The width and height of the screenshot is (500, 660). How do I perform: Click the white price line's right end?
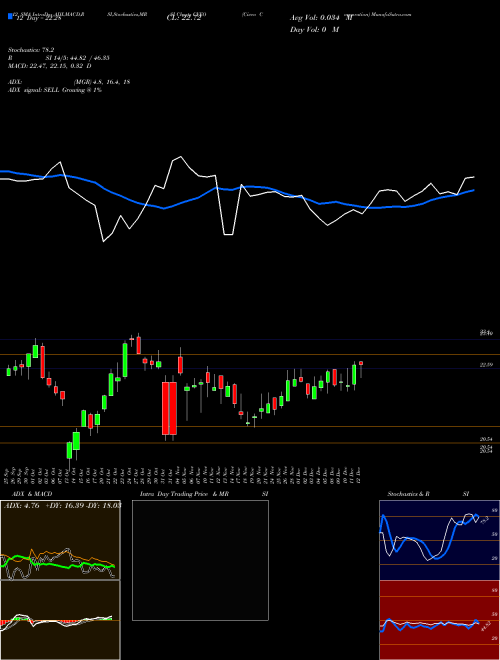473,177
